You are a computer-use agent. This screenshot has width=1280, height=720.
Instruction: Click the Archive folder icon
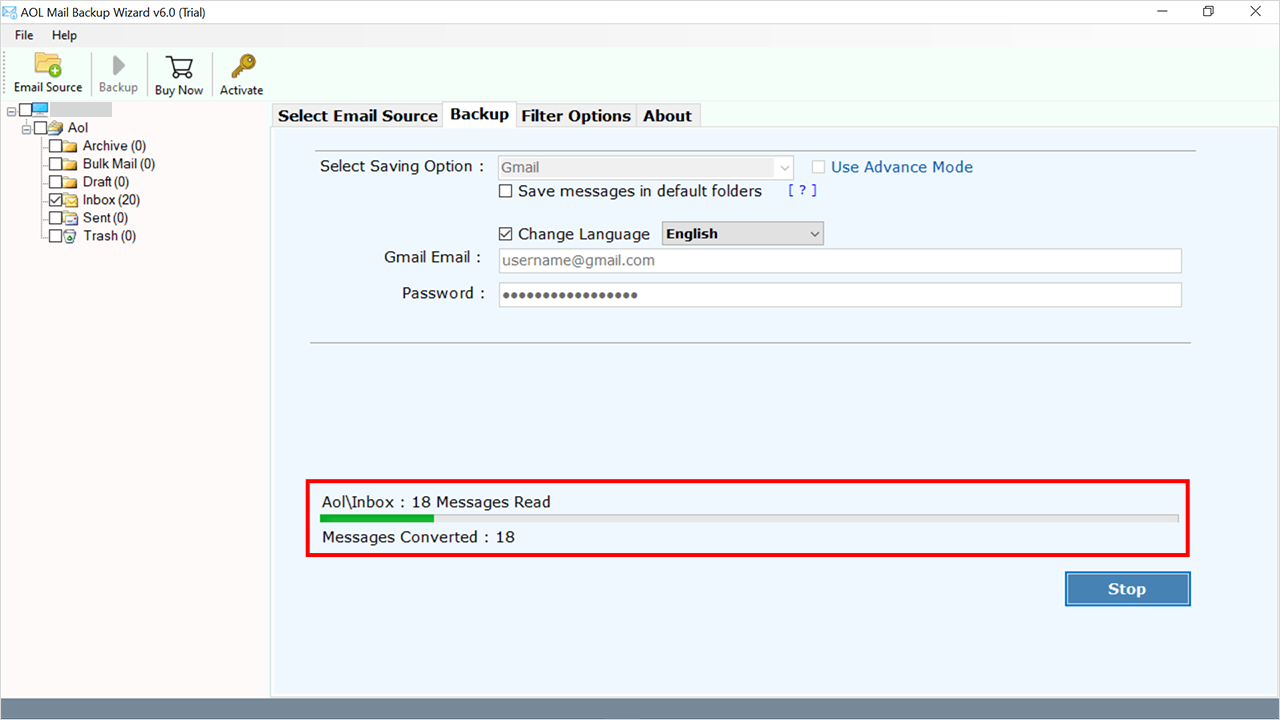[70, 146]
